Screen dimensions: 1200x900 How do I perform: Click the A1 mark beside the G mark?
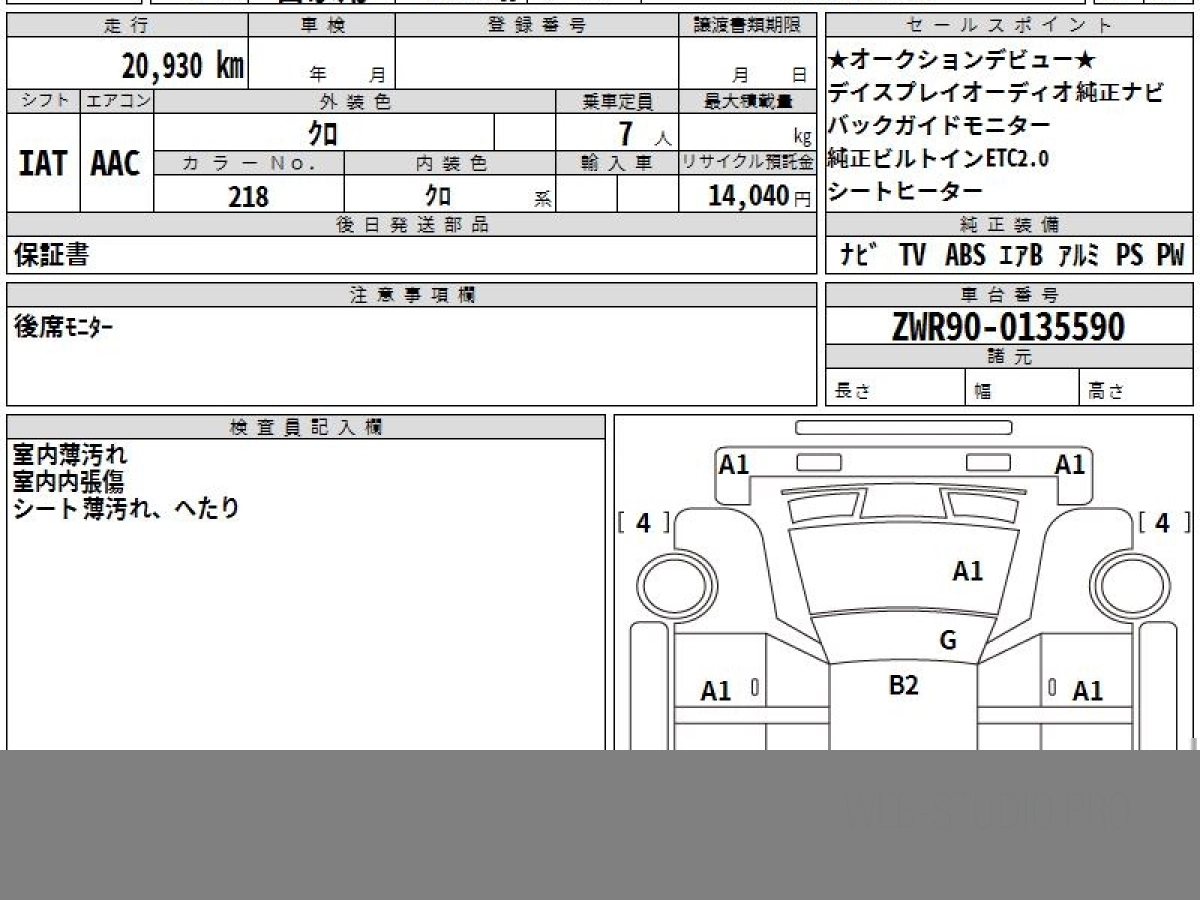tap(968, 571)
